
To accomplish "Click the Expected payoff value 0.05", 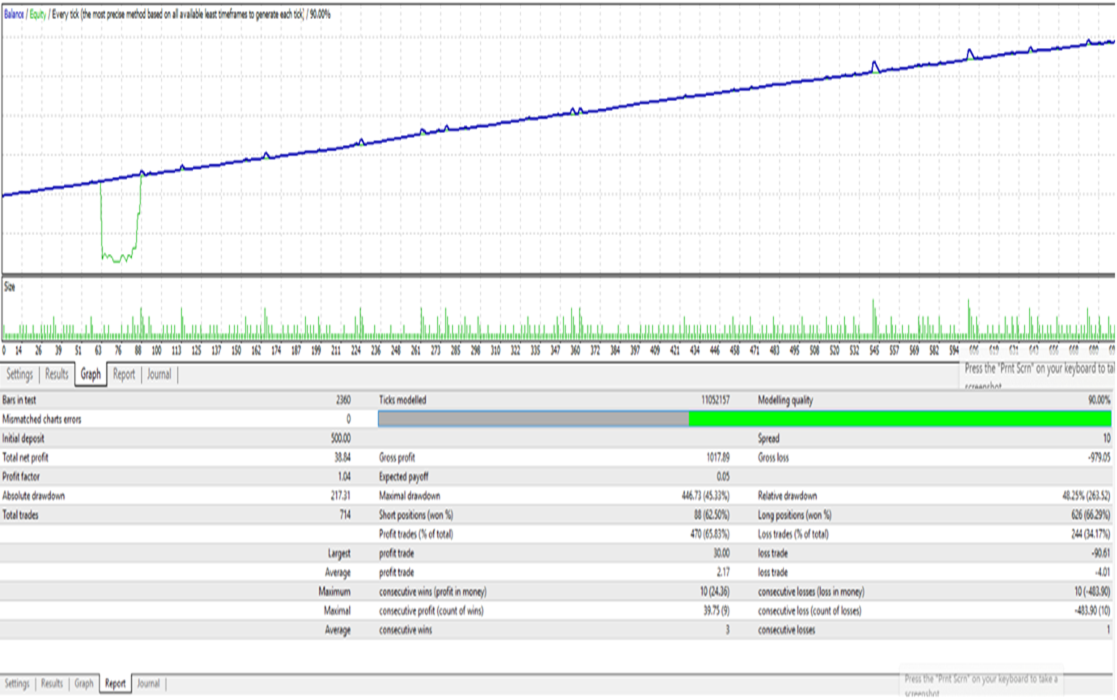I will pos(723,477).
